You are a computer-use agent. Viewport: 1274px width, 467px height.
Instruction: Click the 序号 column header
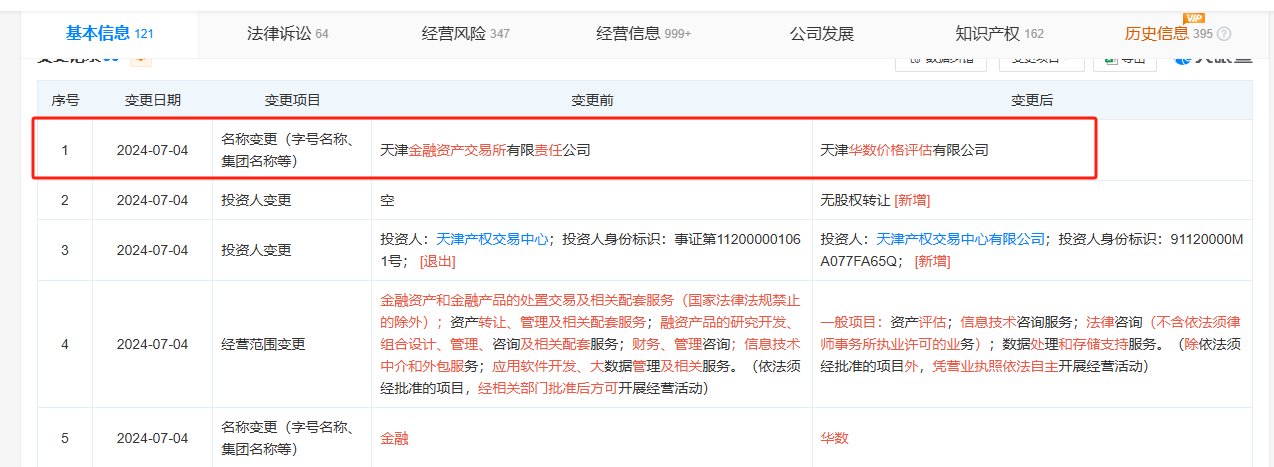point(65,100)
